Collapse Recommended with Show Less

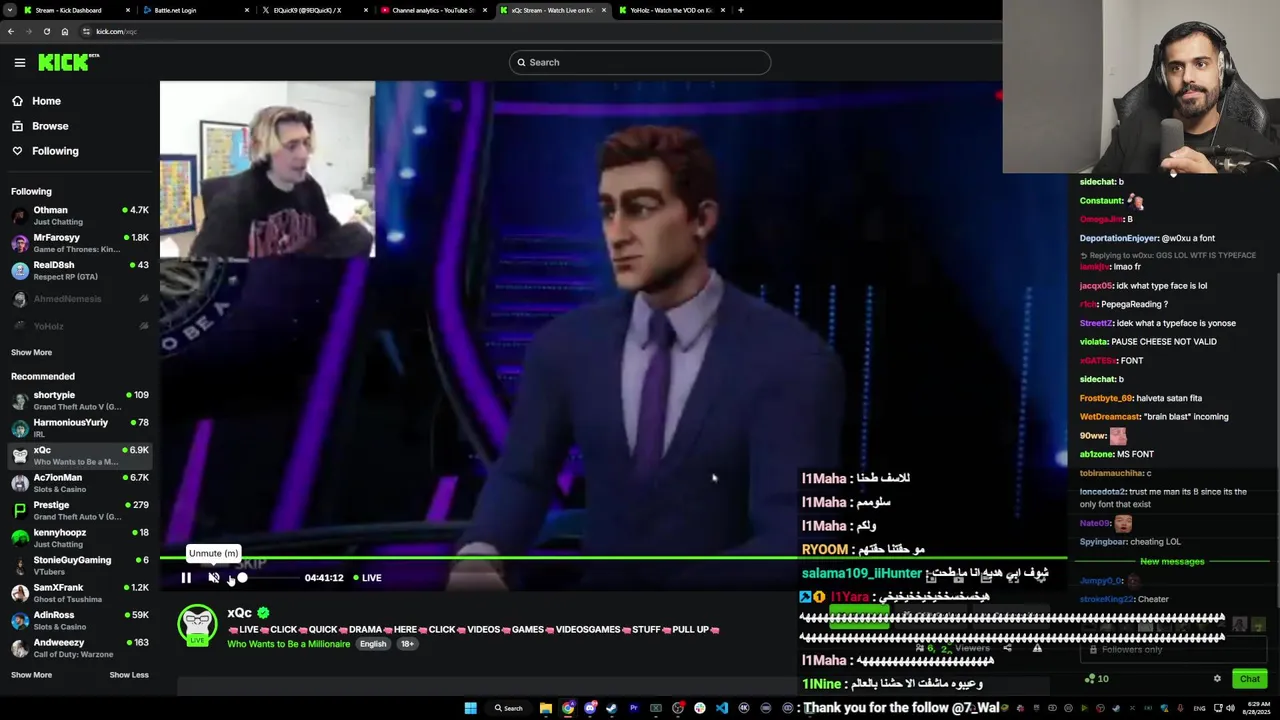[129, 675]
